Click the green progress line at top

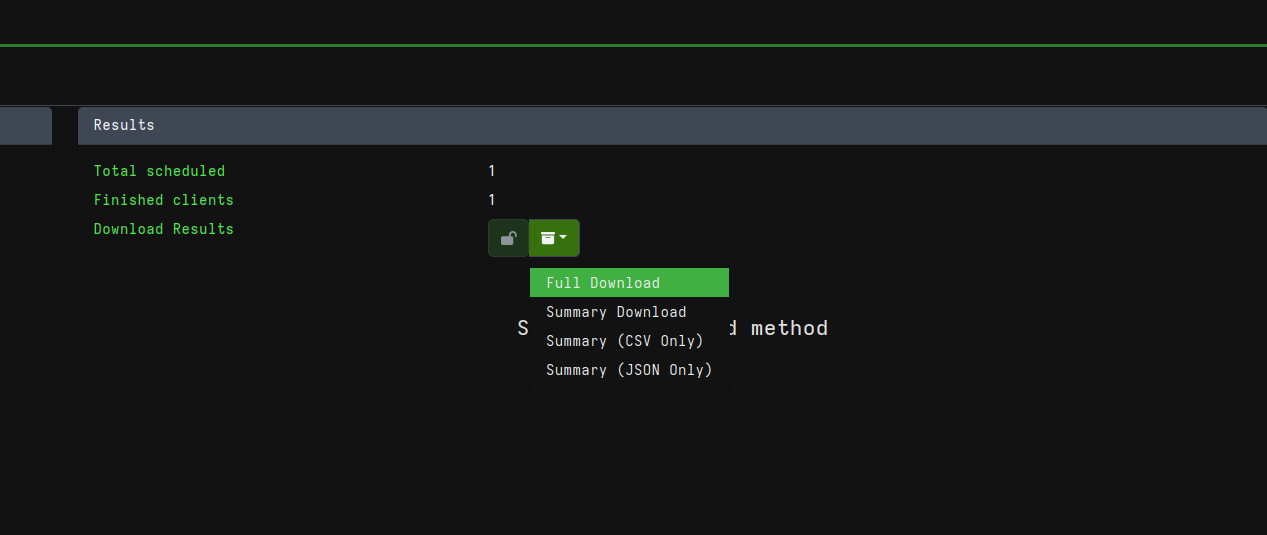pos(633,45)
